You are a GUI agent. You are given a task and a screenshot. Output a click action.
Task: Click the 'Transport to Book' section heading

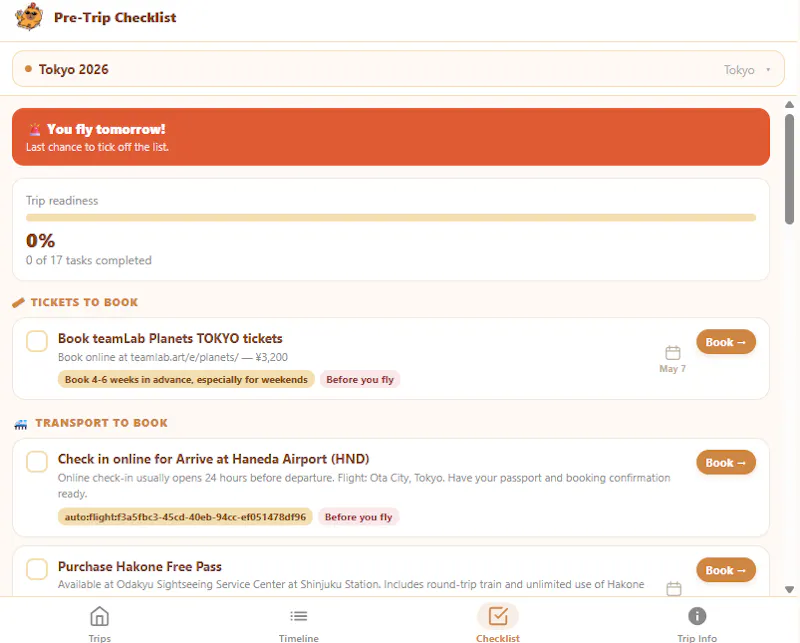[x=102, y=423]
